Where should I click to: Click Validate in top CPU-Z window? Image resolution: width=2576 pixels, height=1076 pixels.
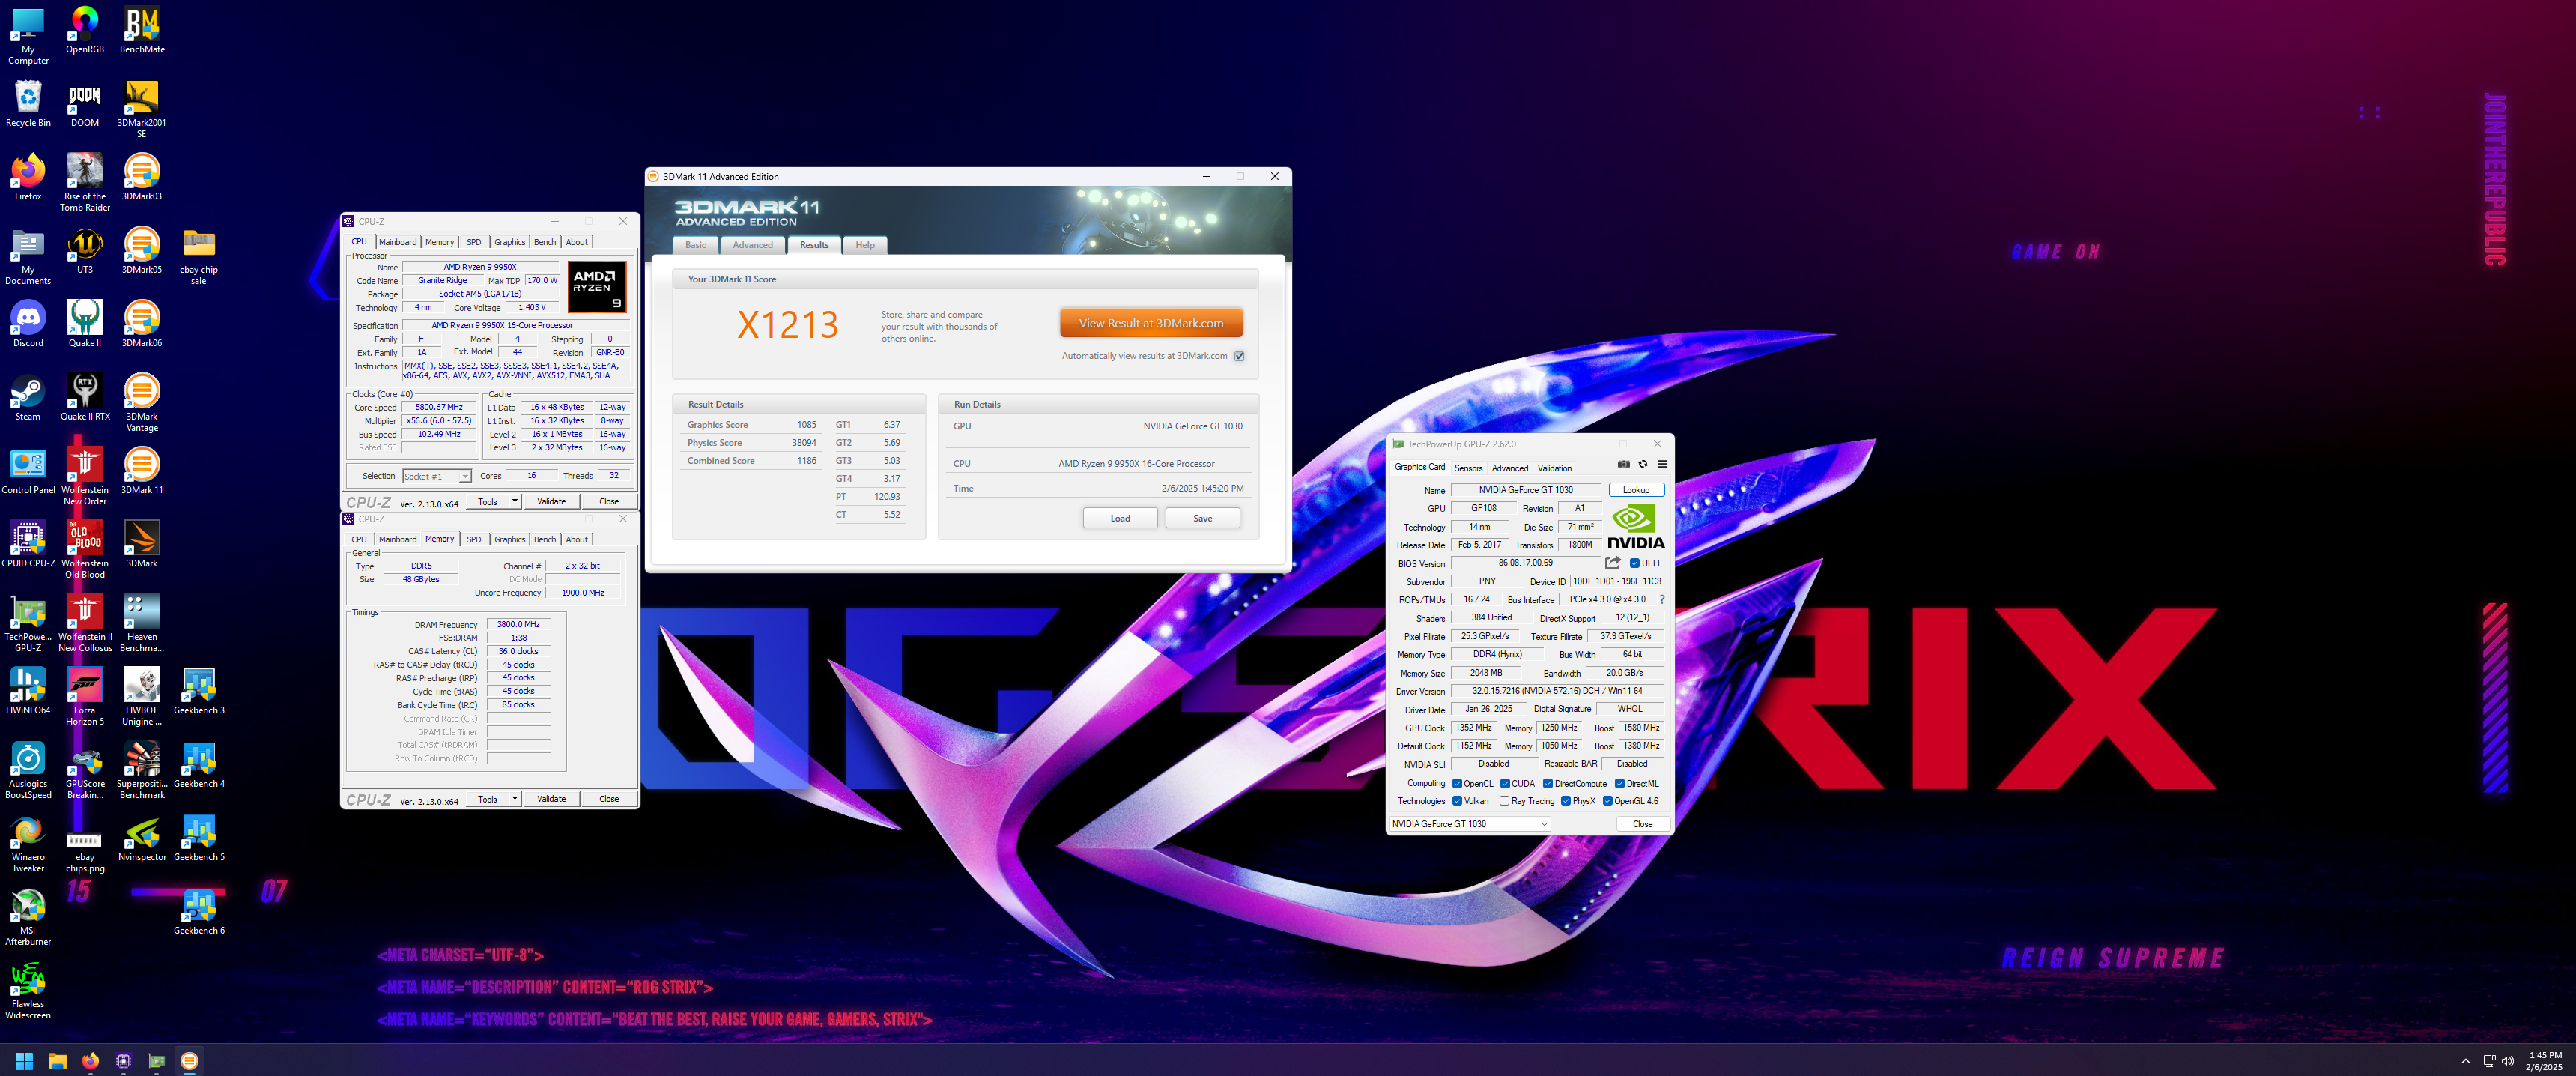551,501
